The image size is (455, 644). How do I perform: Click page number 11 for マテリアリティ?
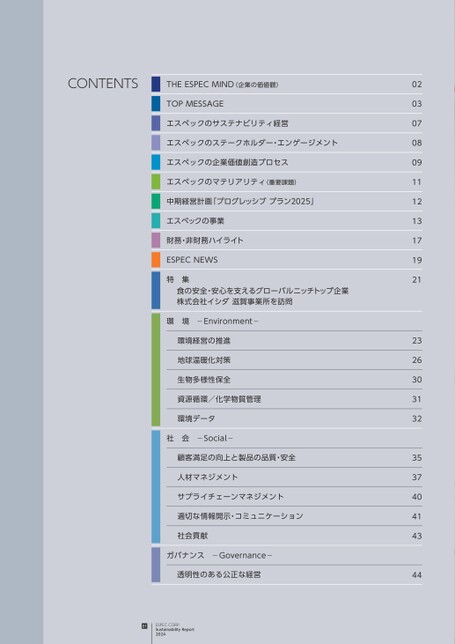click(x=417, y=182)
